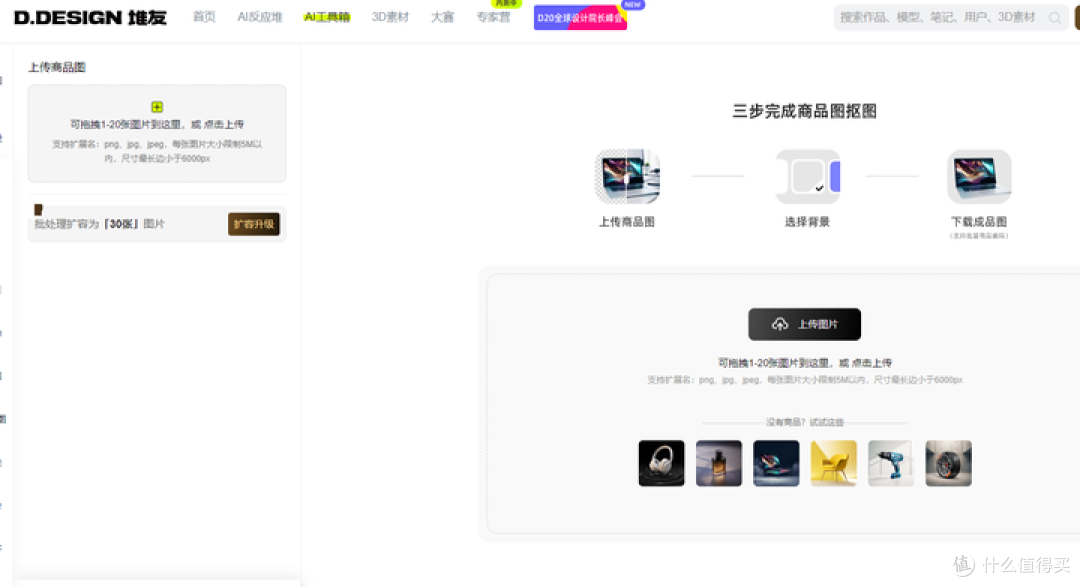
Task: Click the 扩容升级 button
Action: [x=254, y=224]
